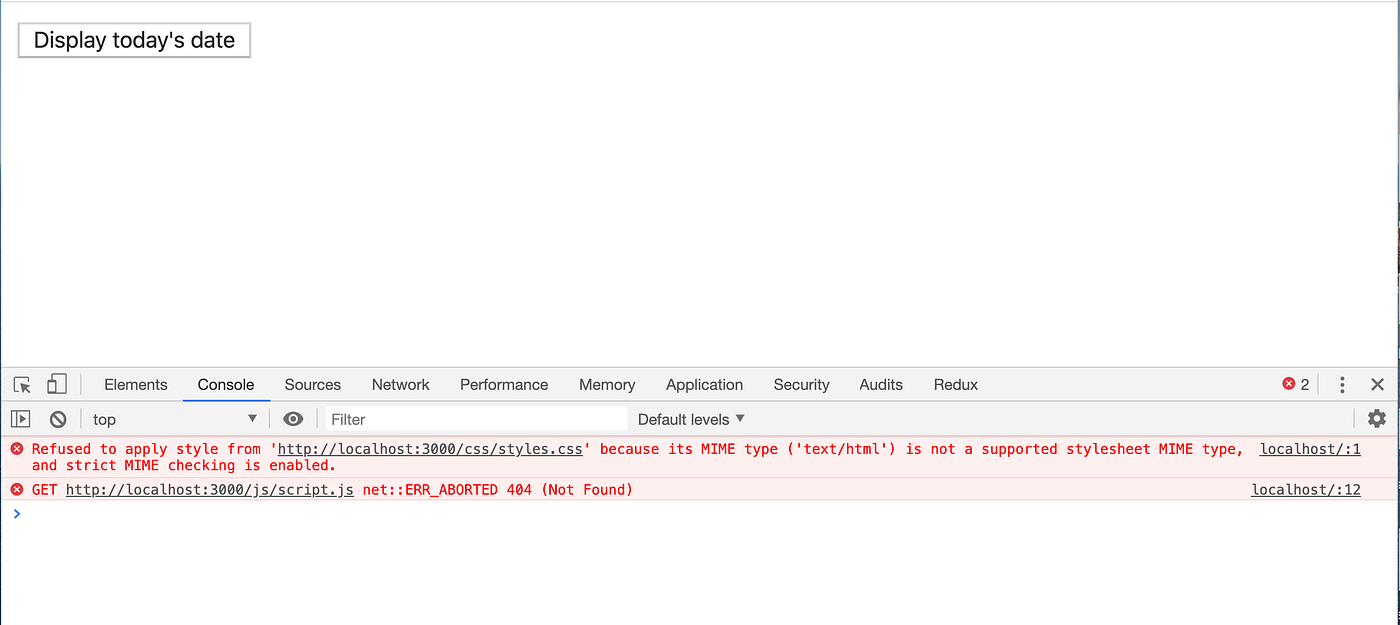Open console settings gear
The width and height of the screenshot is (1400, 625).
point(1377,419)
